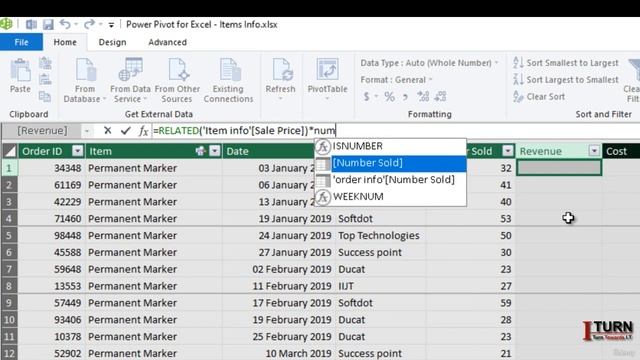Image resolution: width=640 pixels, height=360 pixels.
Task: Switch to the Design tab
Action: click(x=112, y=42)
